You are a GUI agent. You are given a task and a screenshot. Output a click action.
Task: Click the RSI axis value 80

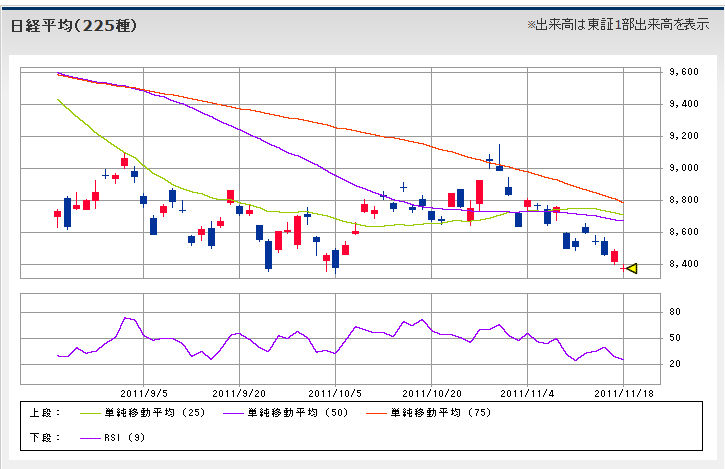[675, 312]
